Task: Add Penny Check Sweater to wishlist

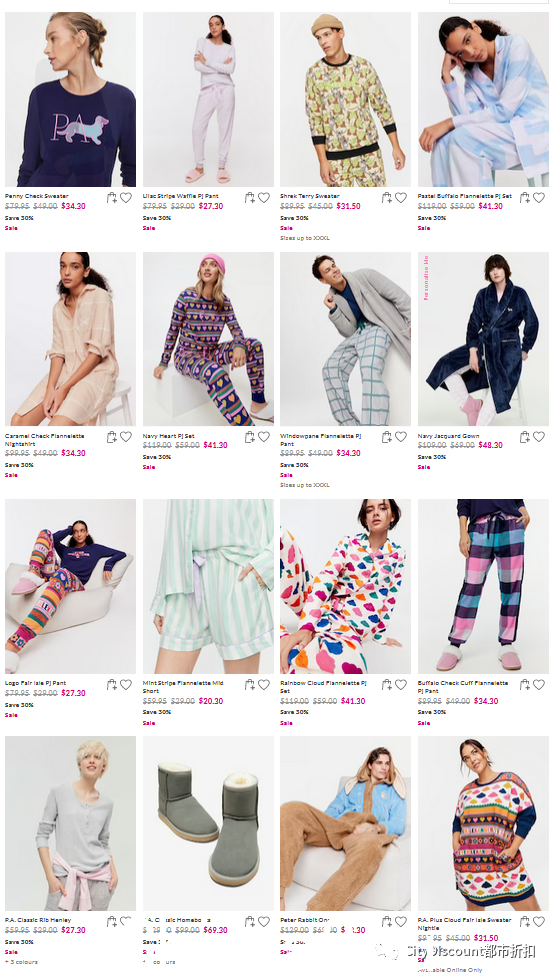Action: (126, 198)
